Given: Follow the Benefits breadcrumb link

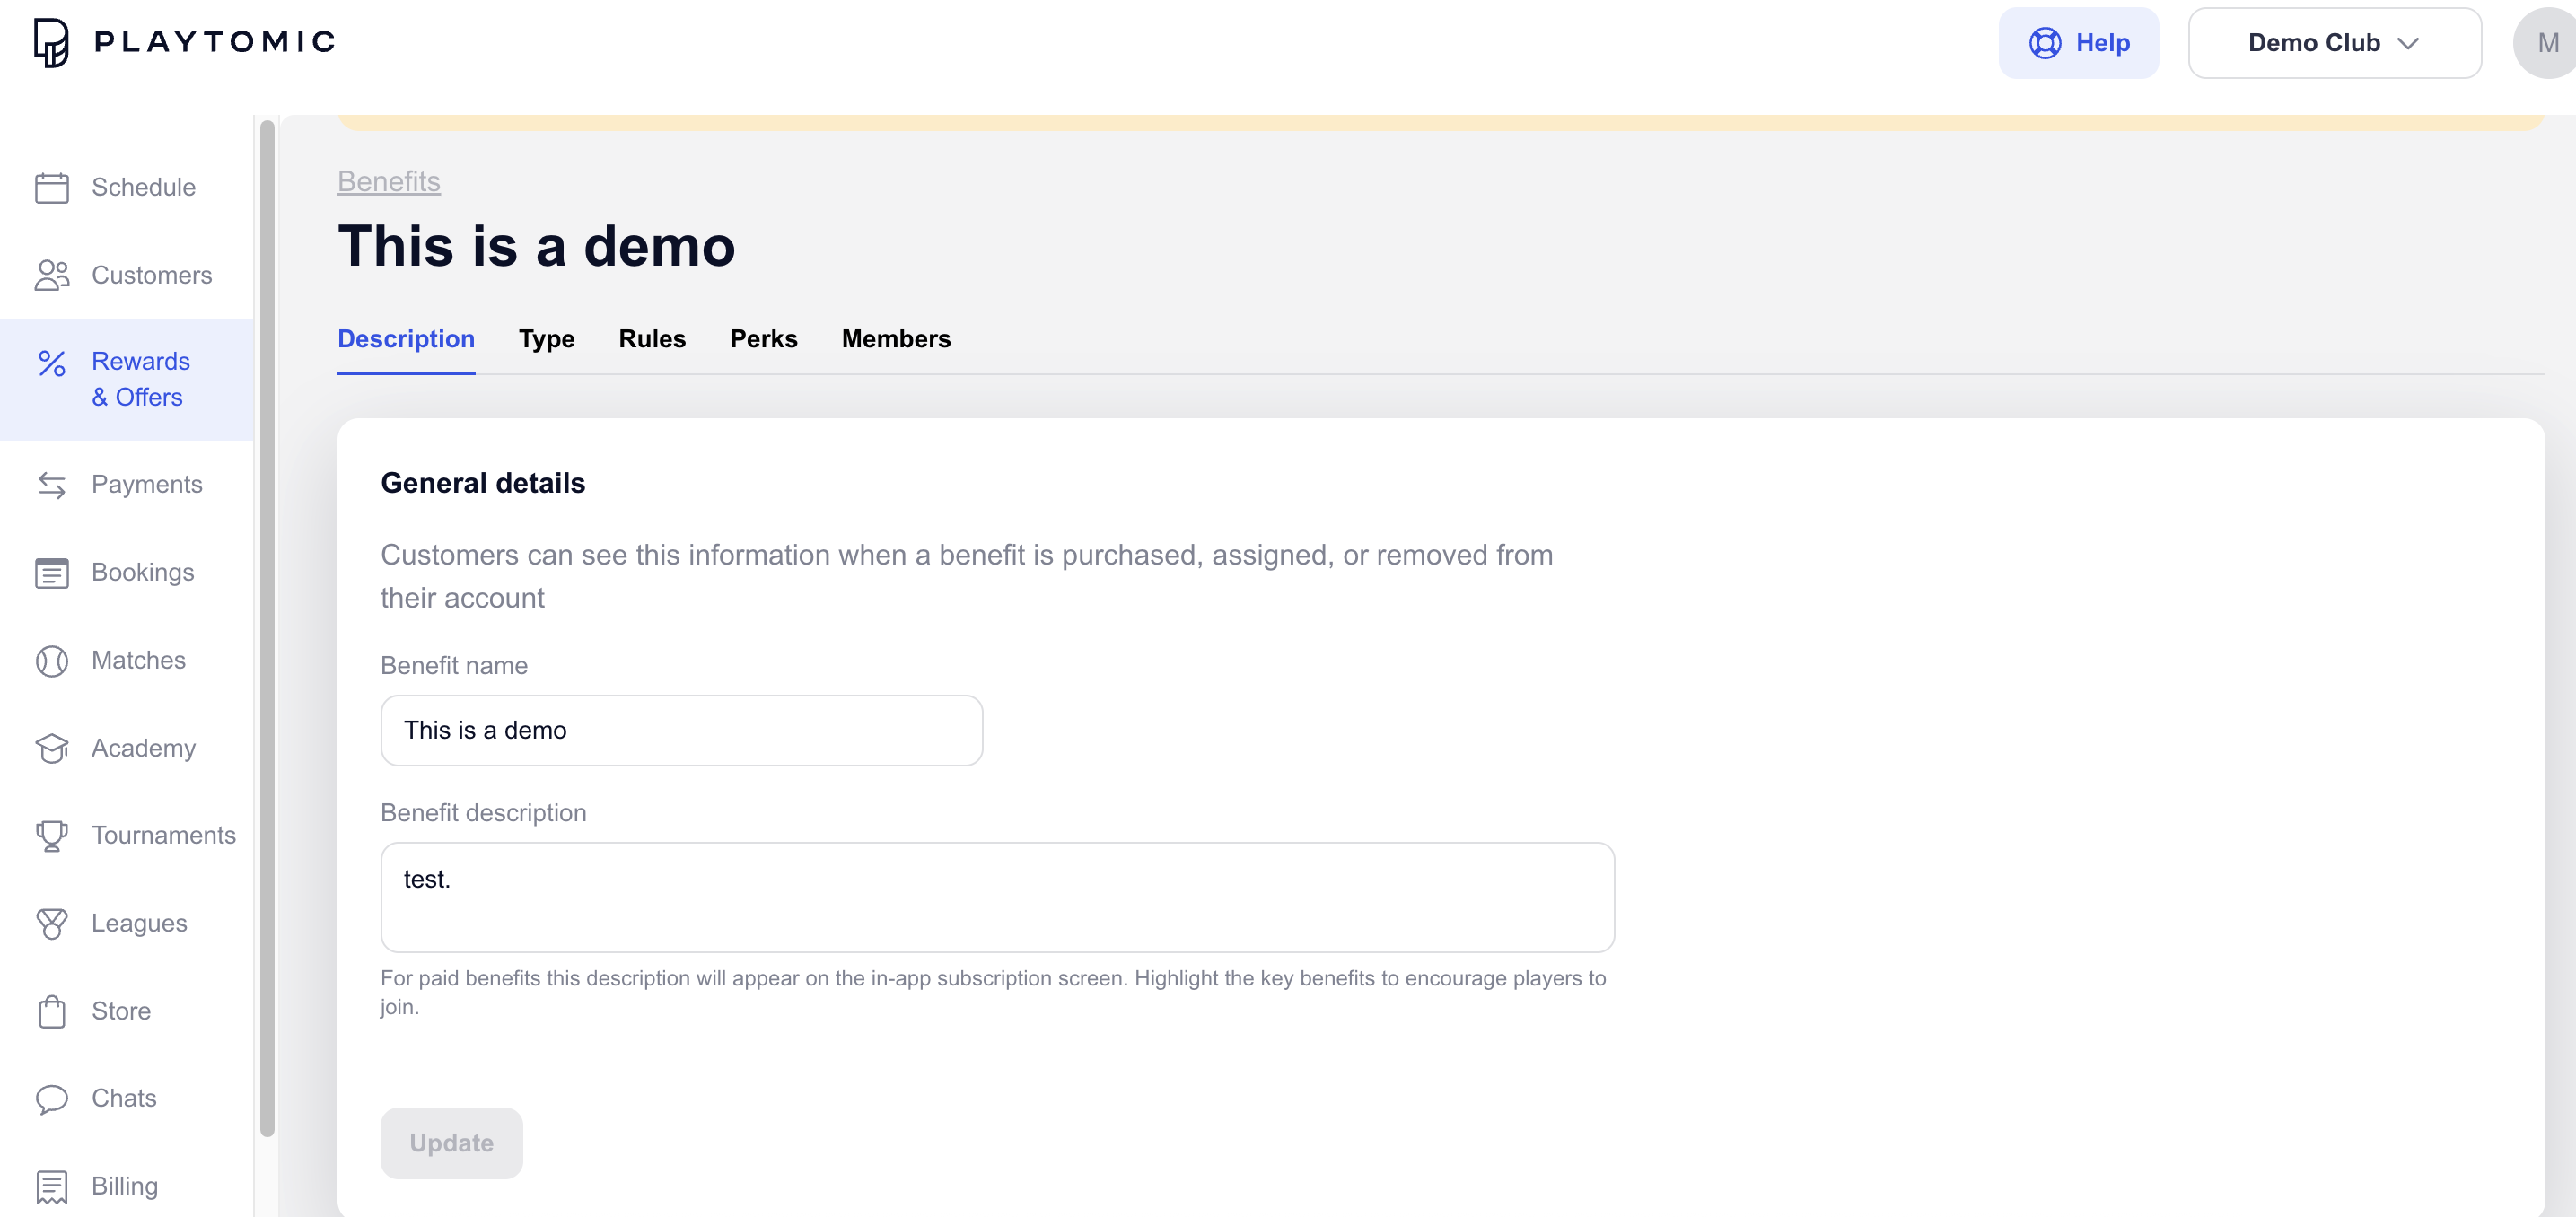Looking at the screenshot, I should pos(389,181).
